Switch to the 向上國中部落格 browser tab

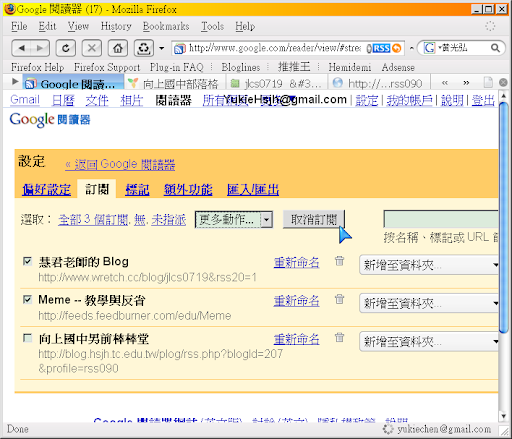(x=175, y=83)
